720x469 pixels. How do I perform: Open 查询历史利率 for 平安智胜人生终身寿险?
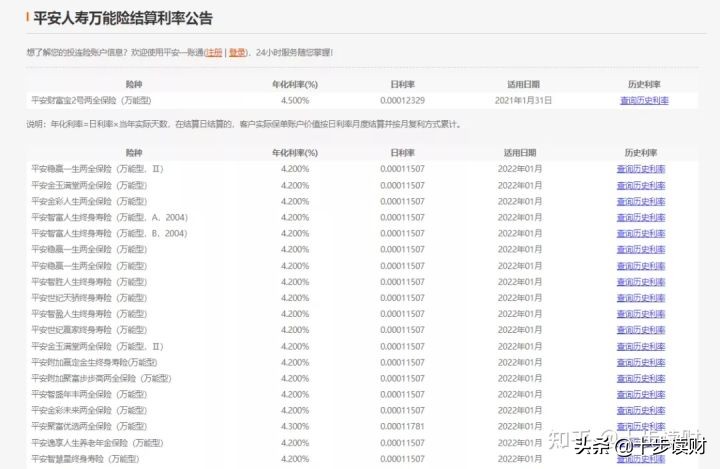pyautogui.click(x=641, y=282)
